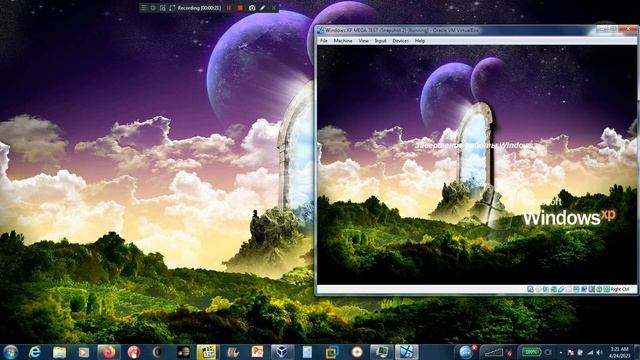
Task: Stop the screen recording
Action: (x=240, y=8)
